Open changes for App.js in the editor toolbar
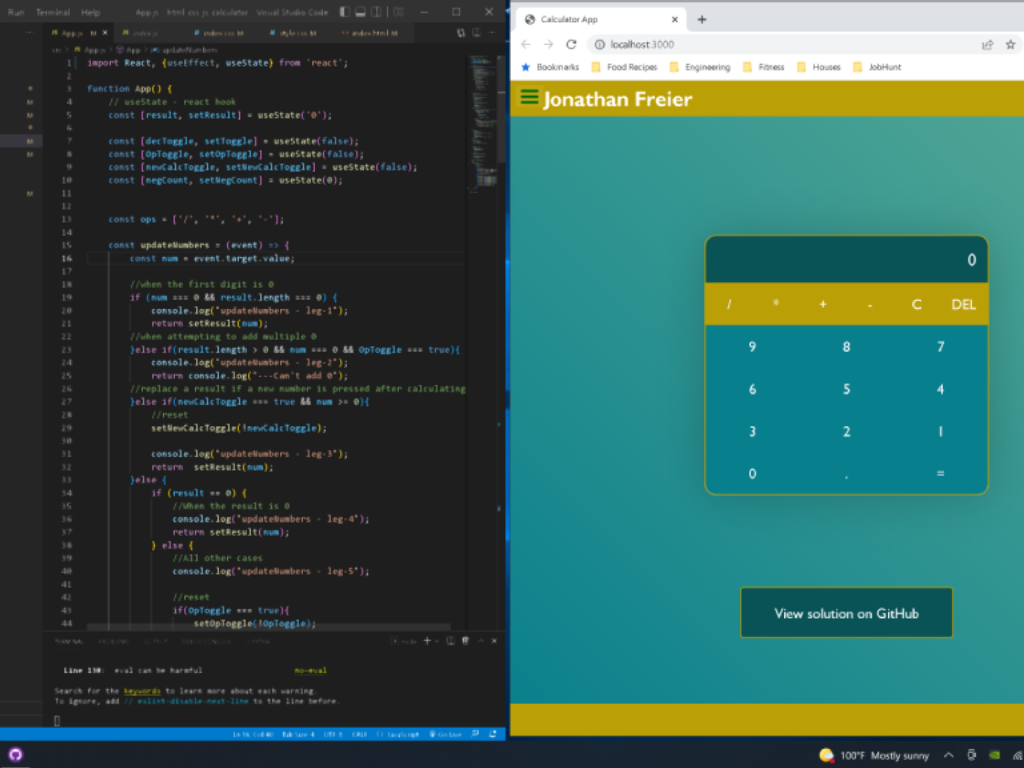The height and width of the screenshot is (768, 1024). tap(461, 33)
